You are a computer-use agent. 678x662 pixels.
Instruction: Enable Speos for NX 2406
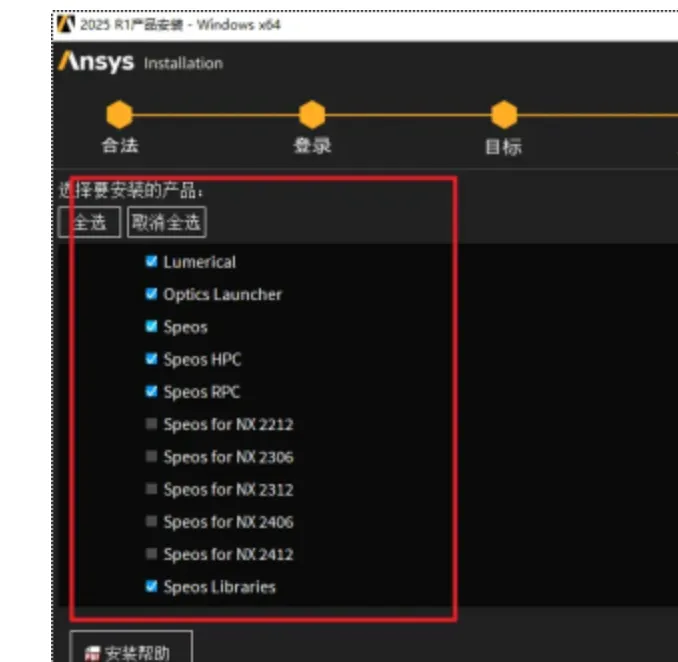151,521
